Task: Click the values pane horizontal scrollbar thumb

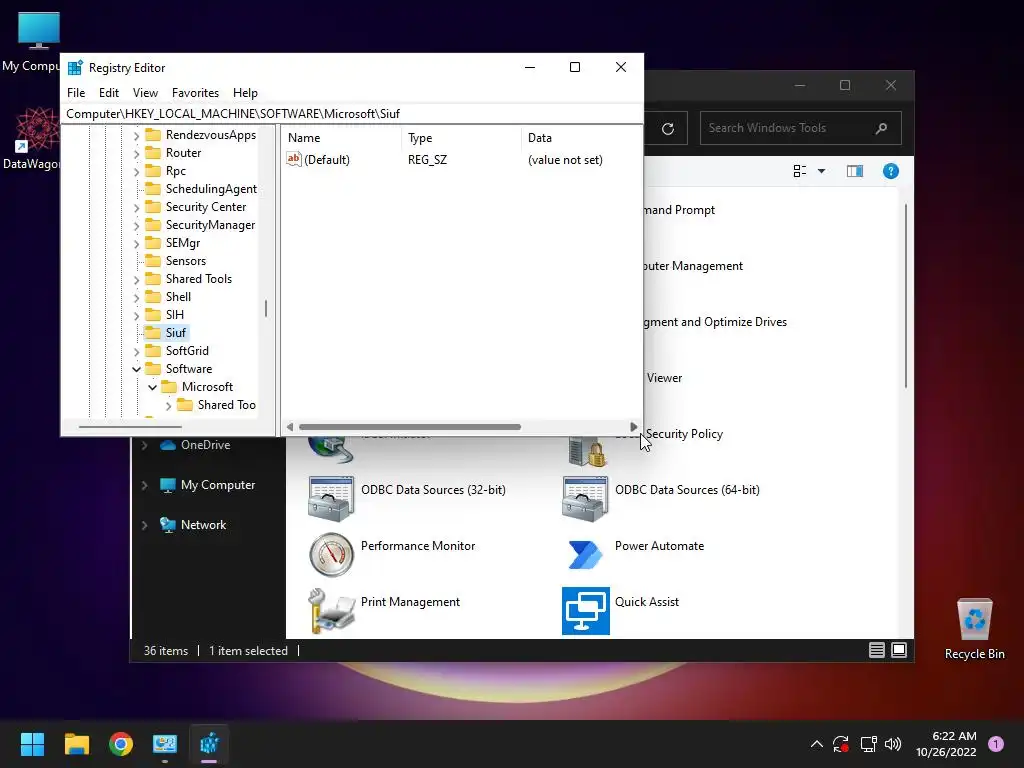Action: point(410,427)
